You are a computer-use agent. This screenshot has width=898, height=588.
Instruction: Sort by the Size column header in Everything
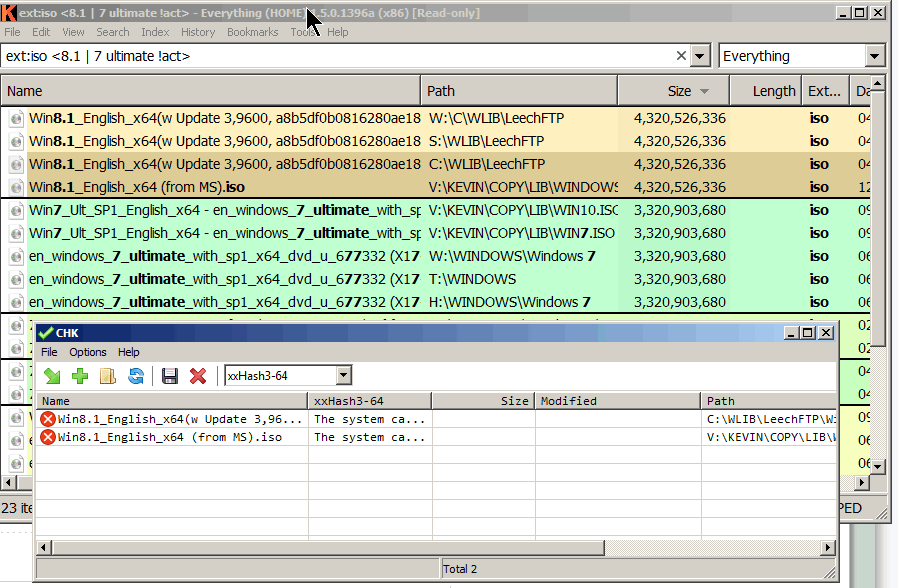(x=674, y=91)
